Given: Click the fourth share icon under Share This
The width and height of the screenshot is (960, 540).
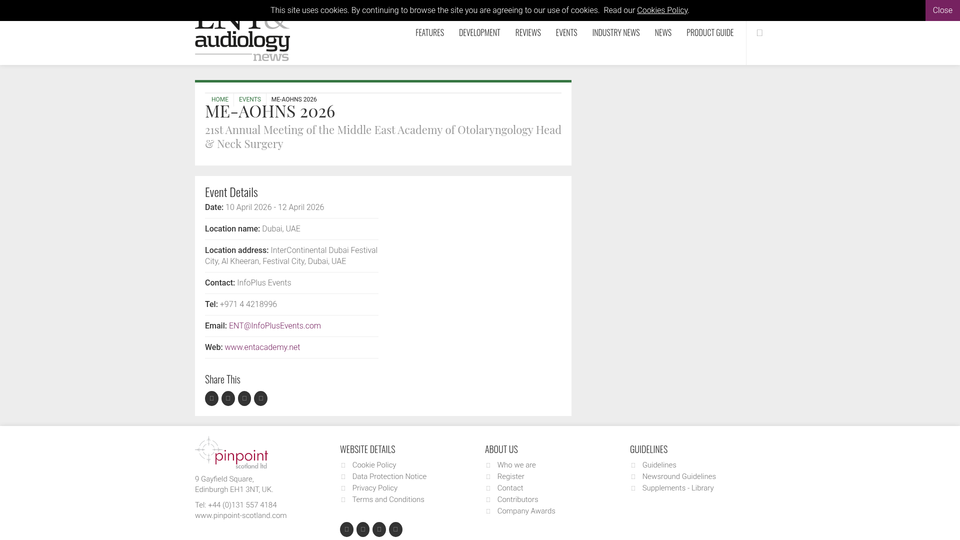Looking at the screenshot, I should tap(261, 399).
